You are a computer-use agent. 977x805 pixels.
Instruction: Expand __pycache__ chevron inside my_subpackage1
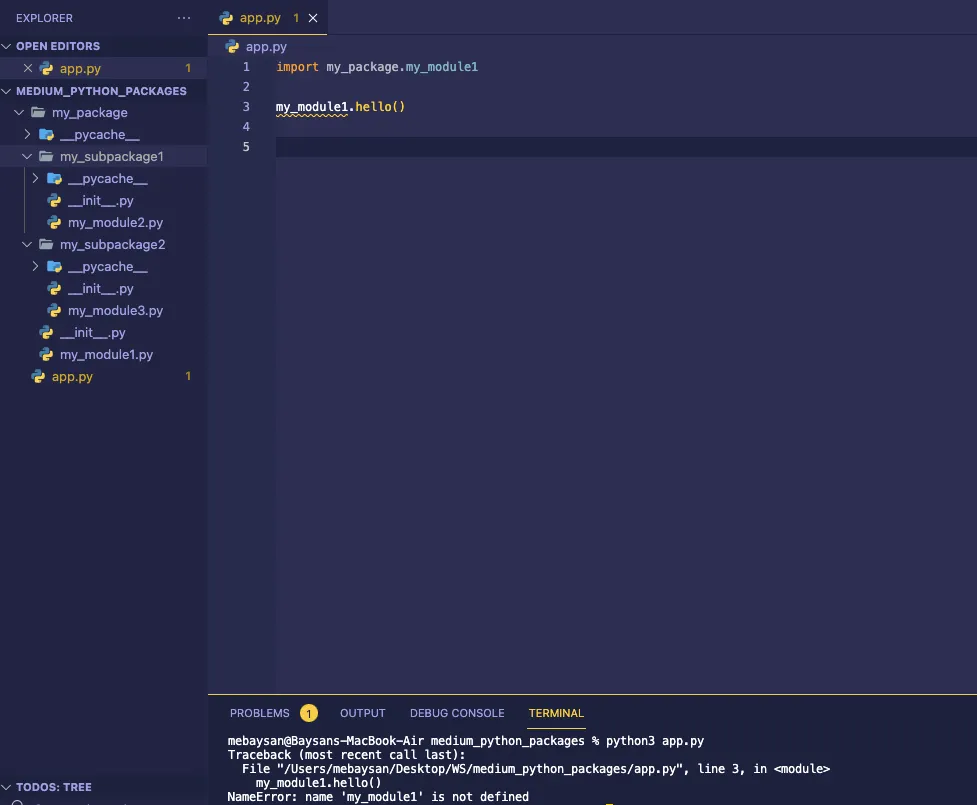pos(36,178)
